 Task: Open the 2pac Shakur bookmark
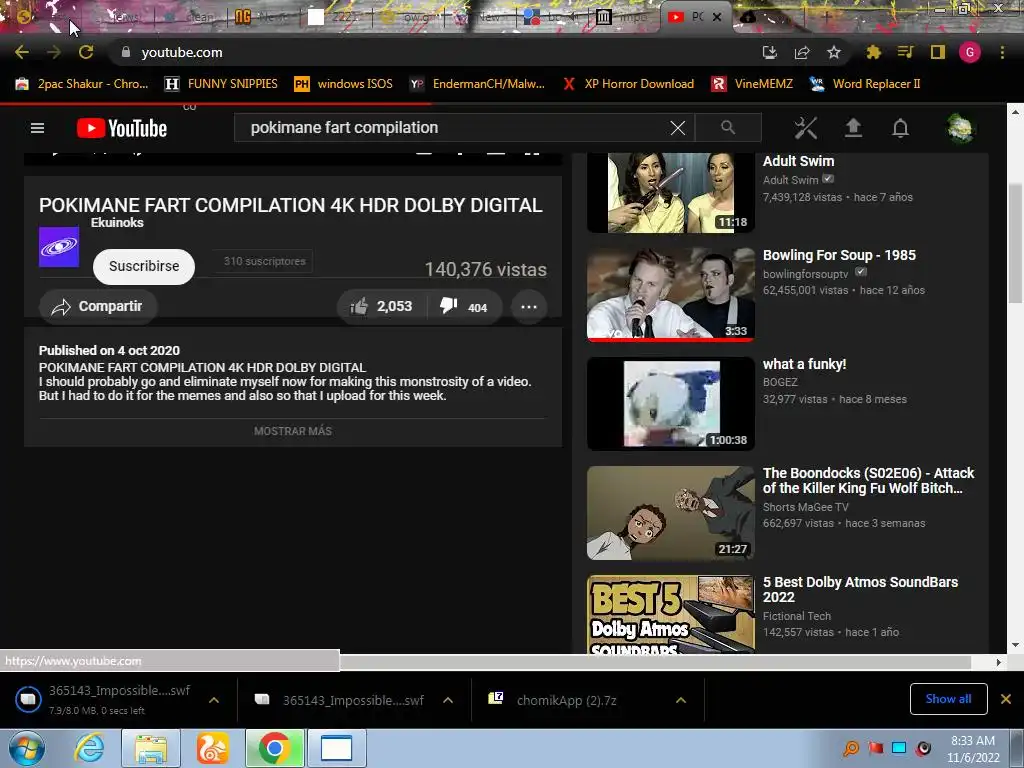click(82, 84)
